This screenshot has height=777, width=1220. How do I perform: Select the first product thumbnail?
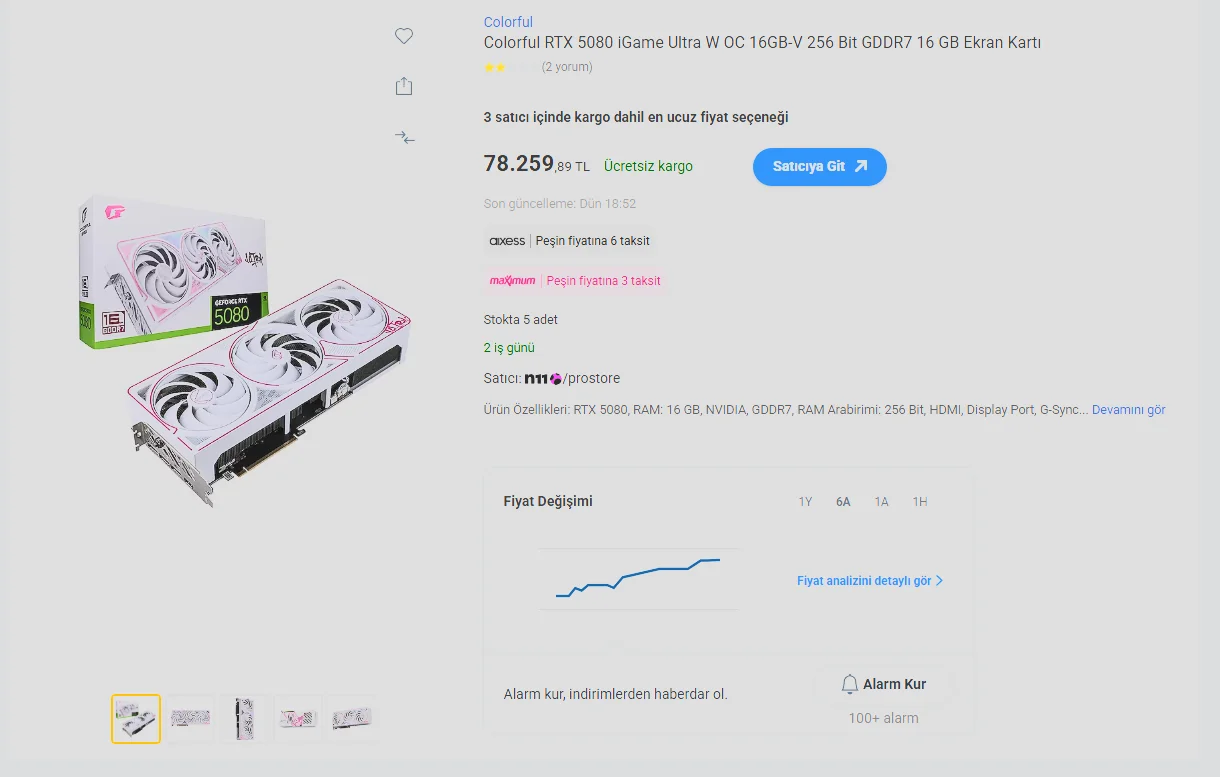coord(136,719)
